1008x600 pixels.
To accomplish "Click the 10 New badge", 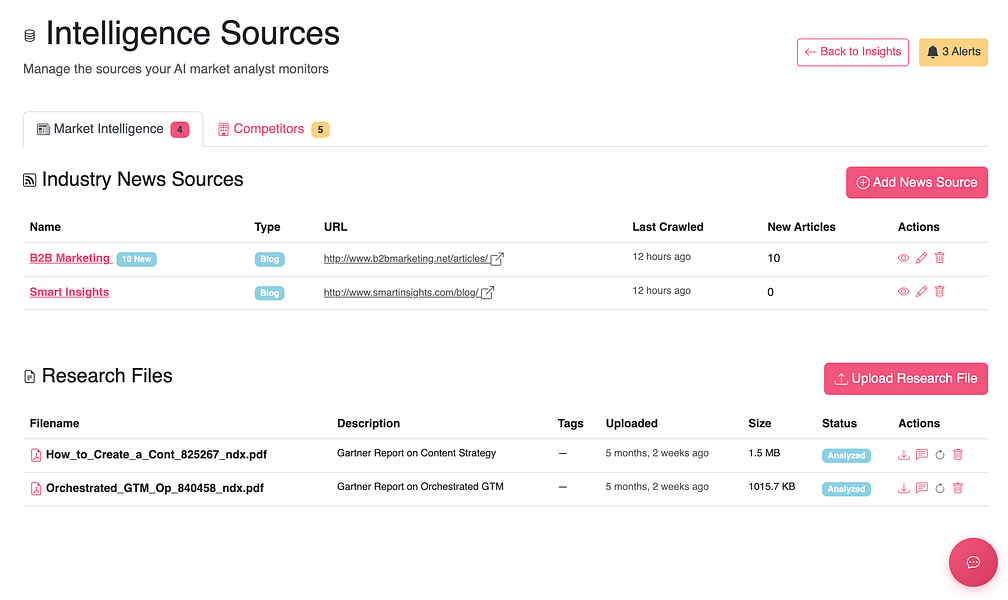I will 136,259.
